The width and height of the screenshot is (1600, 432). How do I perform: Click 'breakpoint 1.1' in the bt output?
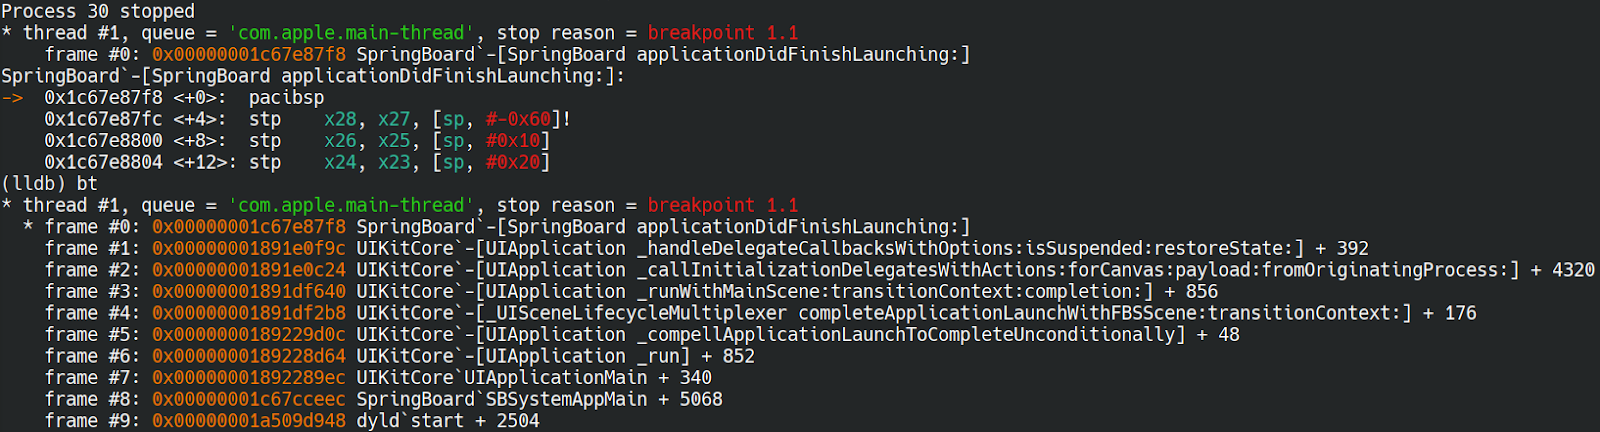click(723, 205)
